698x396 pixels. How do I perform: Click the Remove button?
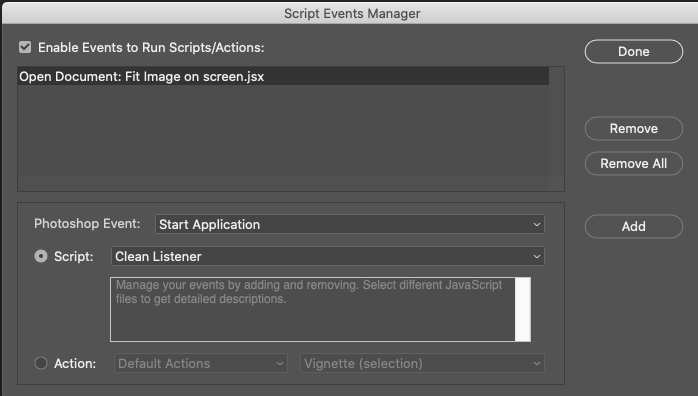pos(633,129)
